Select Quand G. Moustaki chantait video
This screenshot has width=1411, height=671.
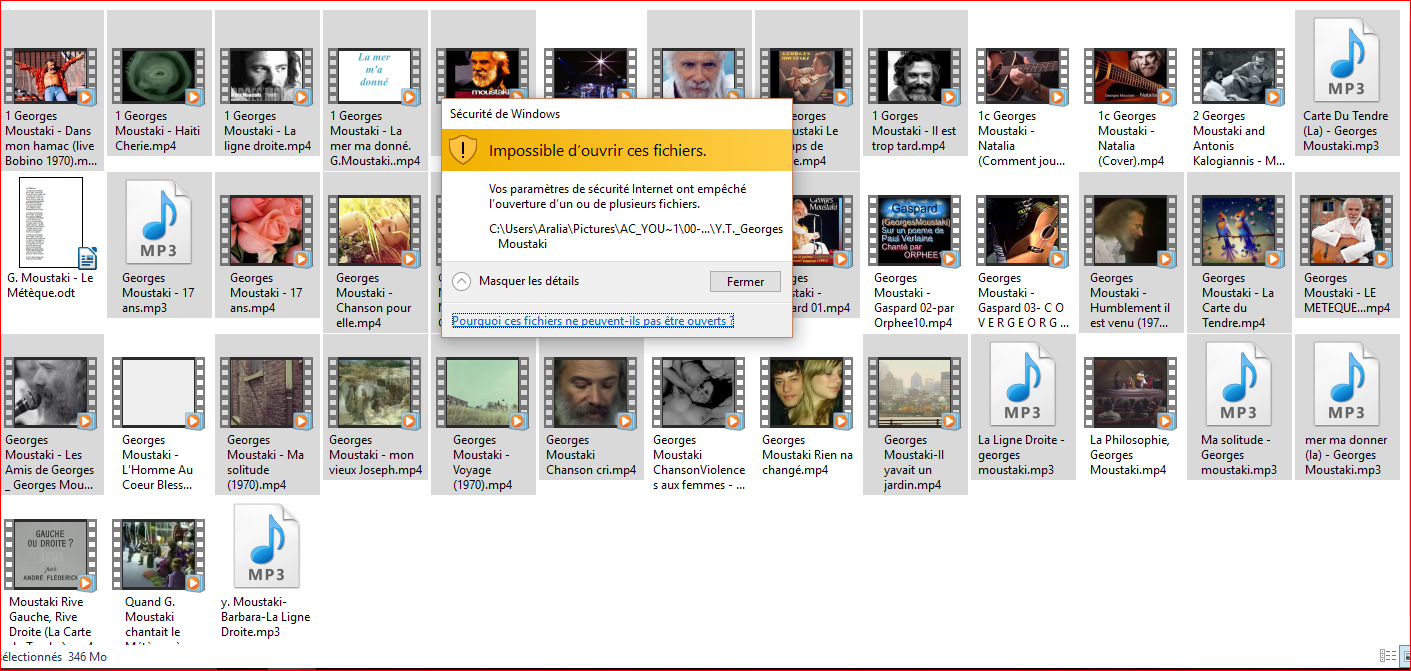159,555
